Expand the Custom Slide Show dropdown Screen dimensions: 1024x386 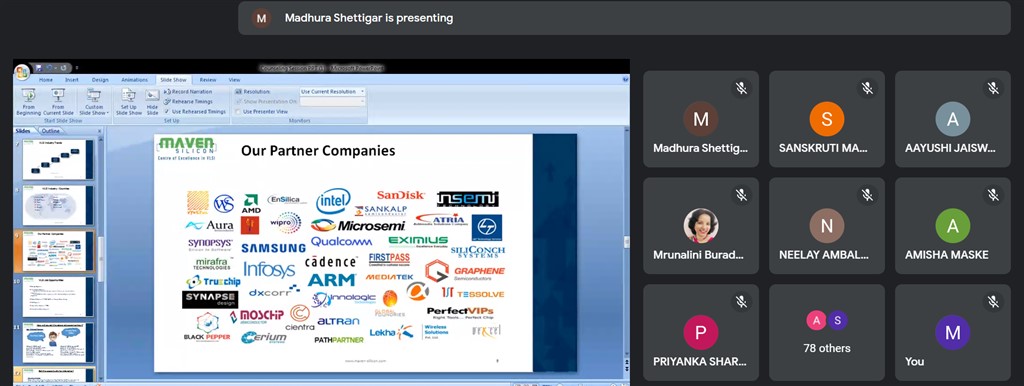click(x=94, y=102)
